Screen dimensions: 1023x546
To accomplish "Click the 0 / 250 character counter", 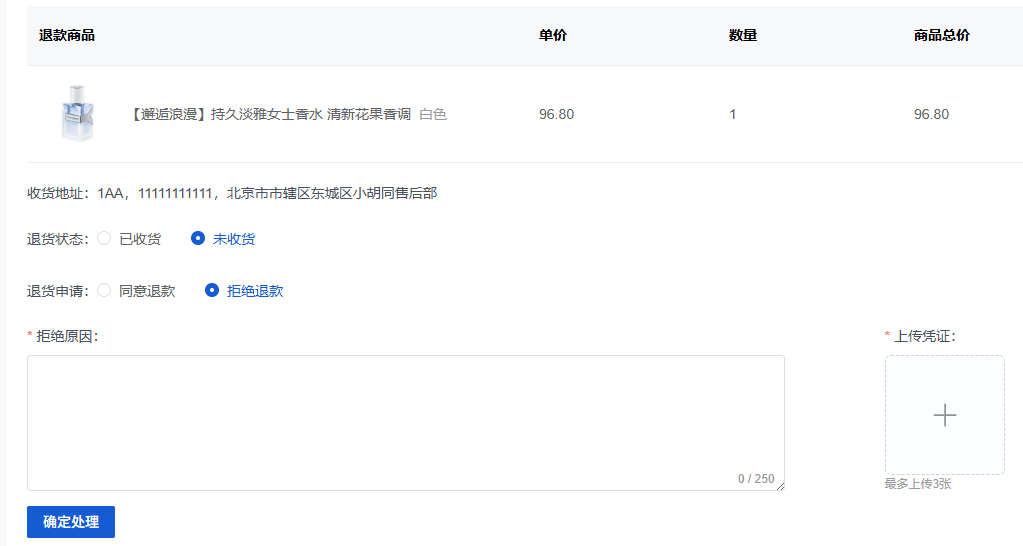I will [756, 479].
